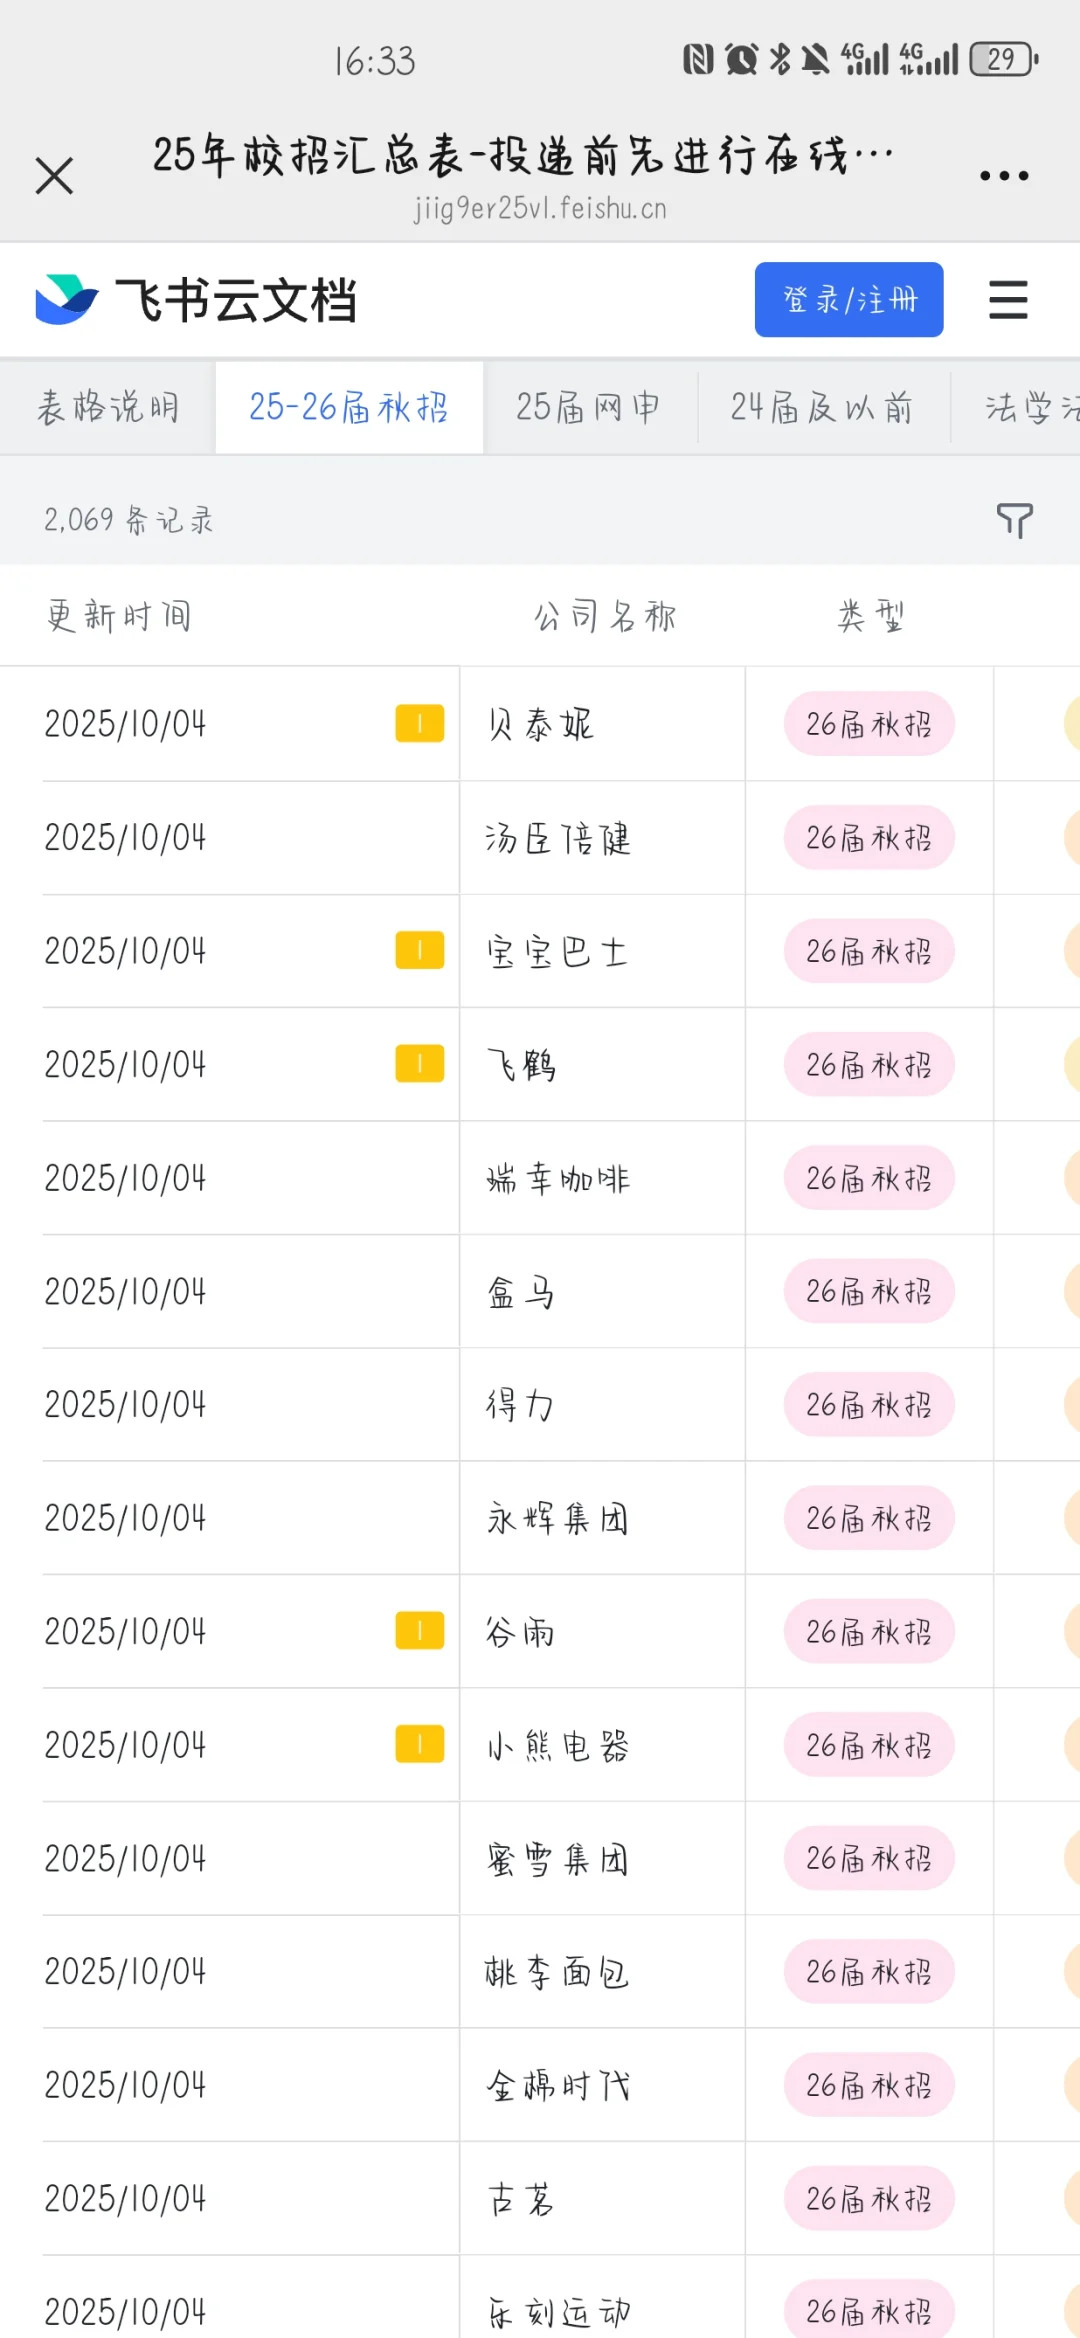Click the yellow comment badge beside 飞鹤
The height and width of the screenshot is (2338, 1080).
[x=419, y=1064]
